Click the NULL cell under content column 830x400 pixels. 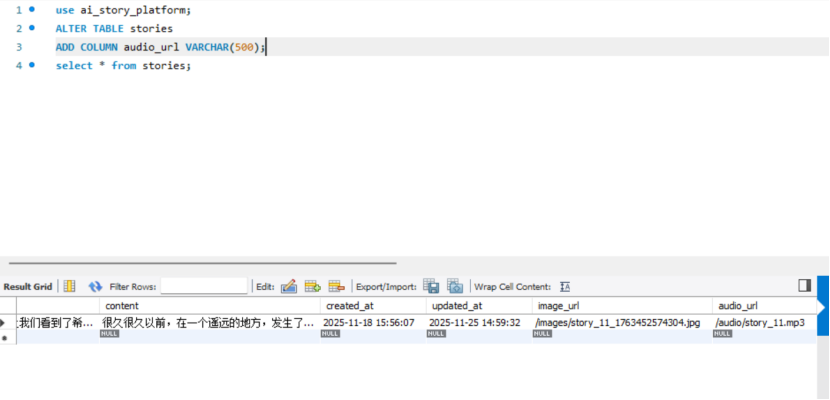tap(109, 334)
